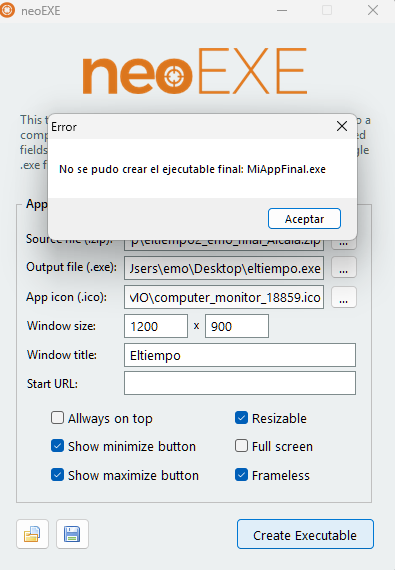Uncheck the Frameless checkbox
395x570 pixels.
click(x=241, y=475)
